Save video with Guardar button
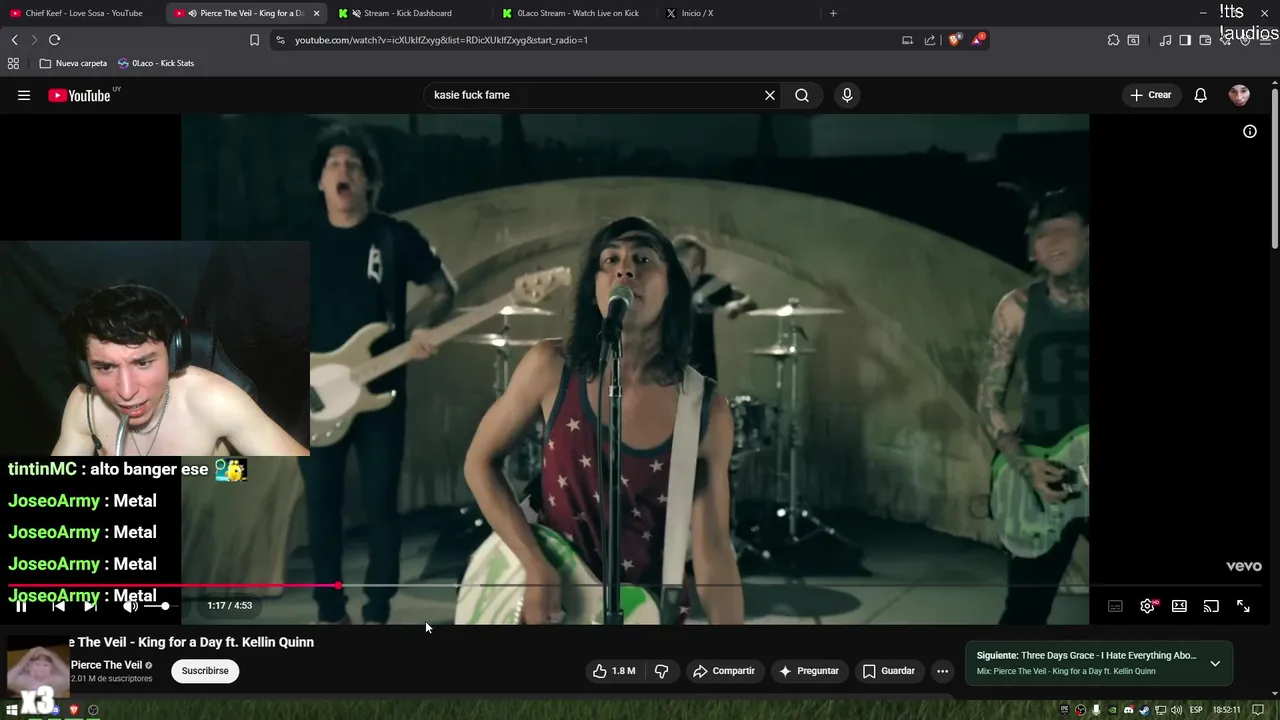 pos(889,671)
